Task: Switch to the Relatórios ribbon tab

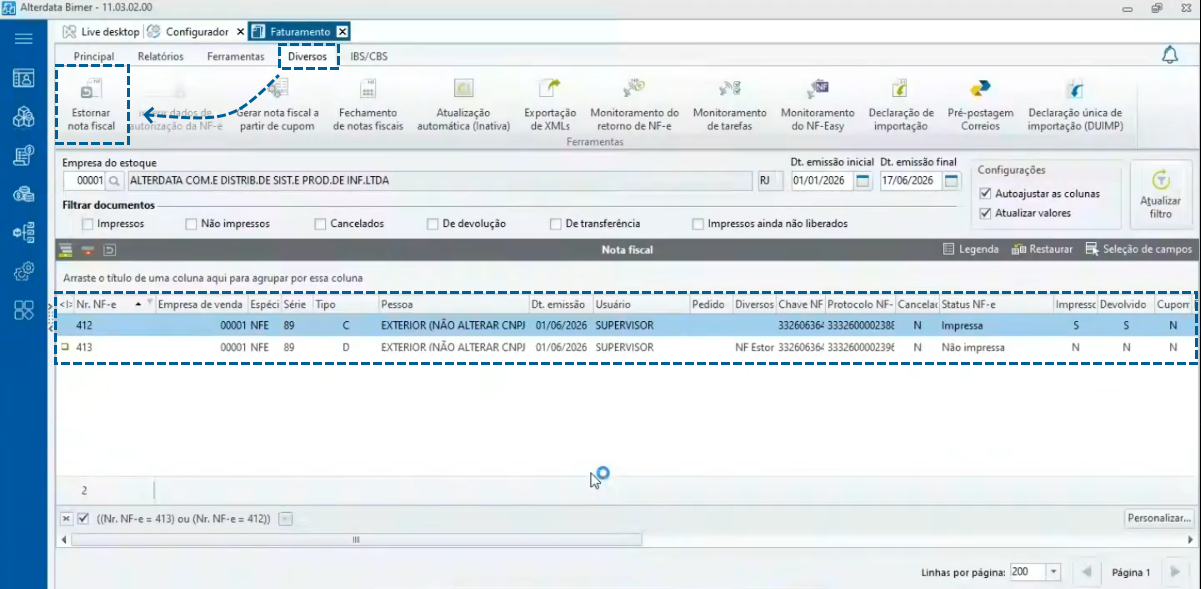Action: coord(160,56)
